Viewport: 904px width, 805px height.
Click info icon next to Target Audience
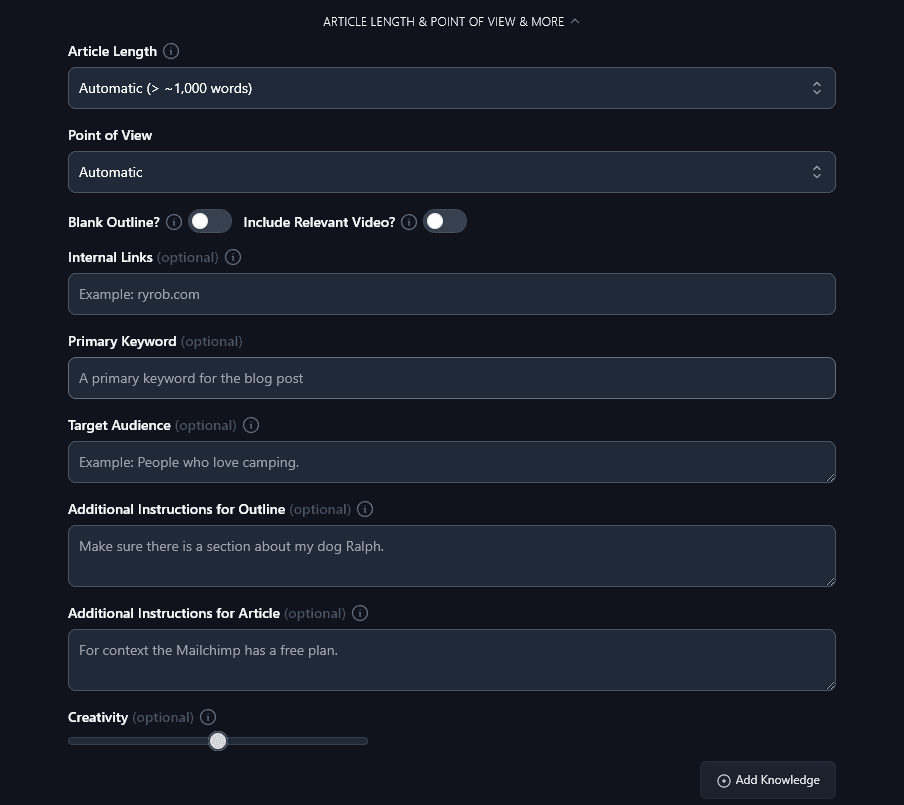tap(251, 425)
